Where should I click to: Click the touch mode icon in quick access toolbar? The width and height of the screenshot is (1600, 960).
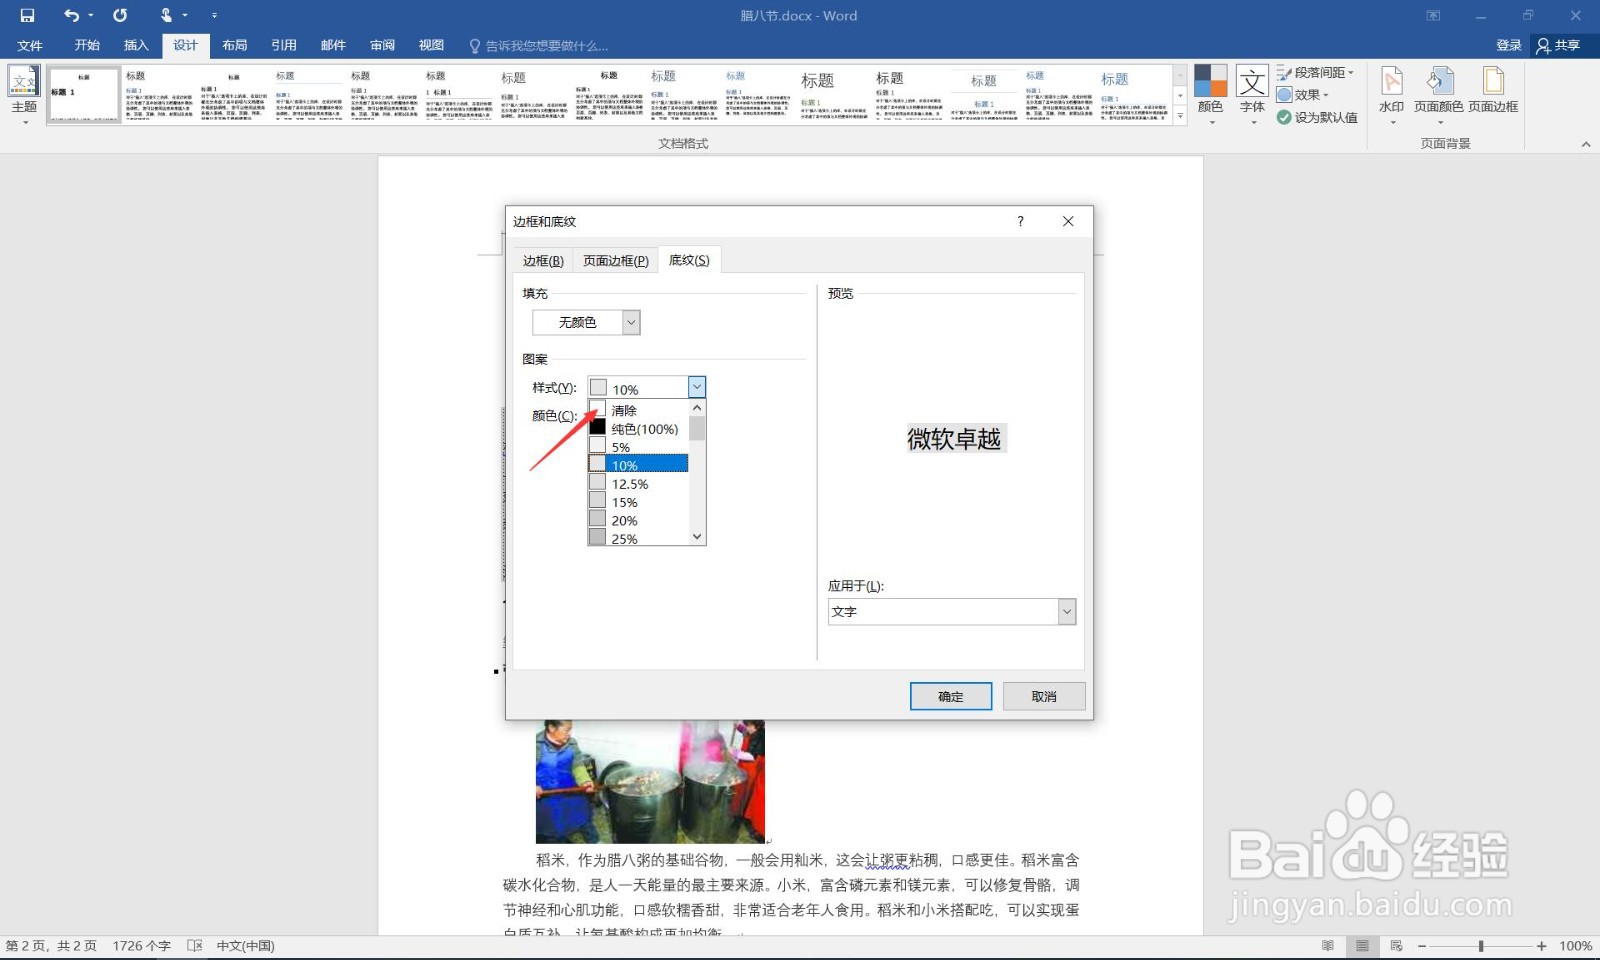click(x=166, y=15)
